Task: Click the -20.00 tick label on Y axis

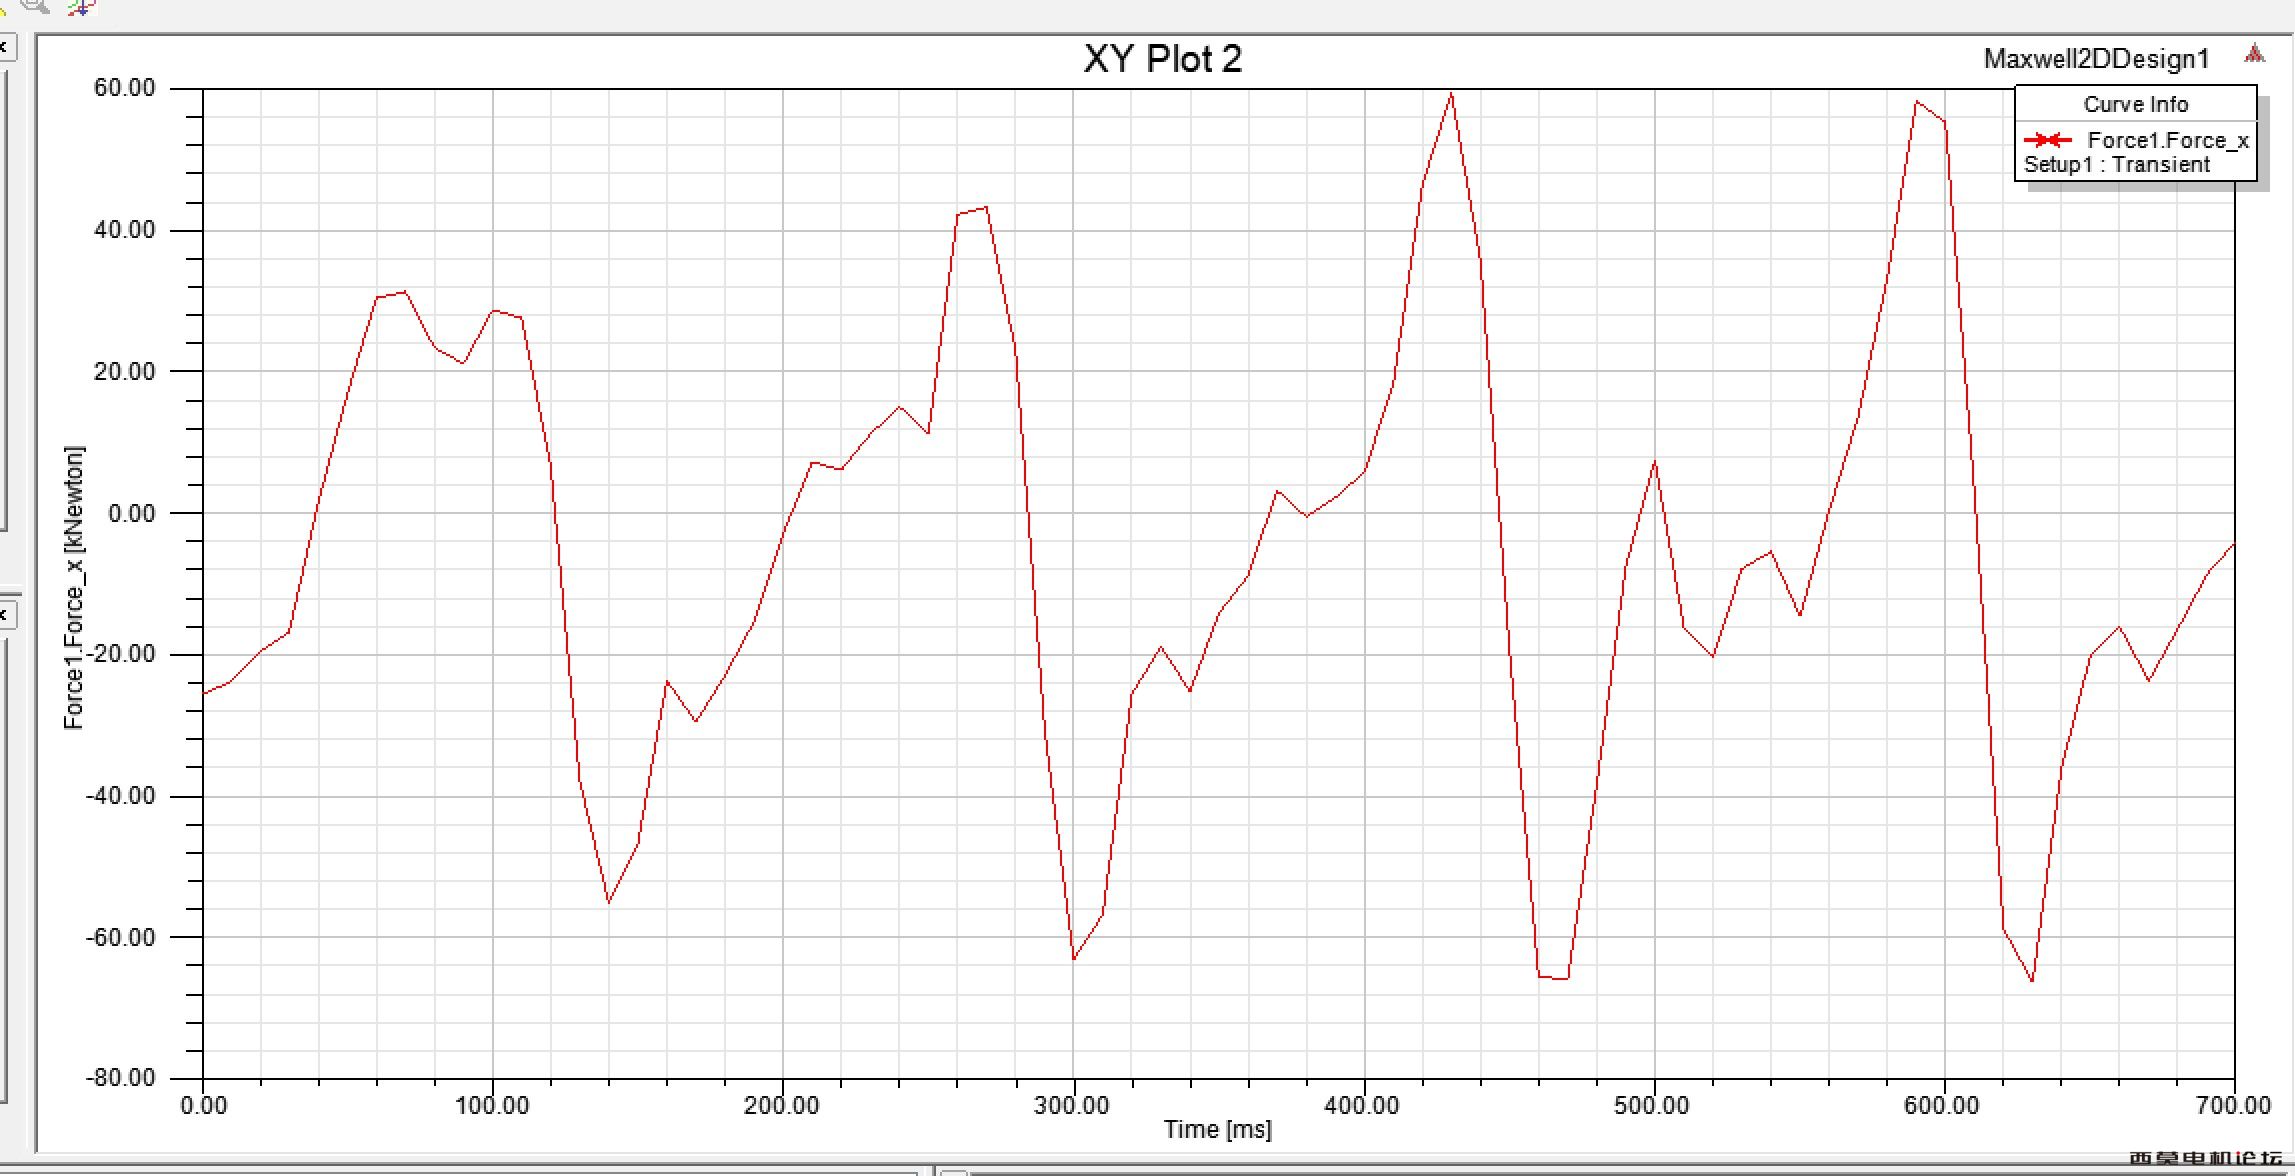Action: (120, 654)
